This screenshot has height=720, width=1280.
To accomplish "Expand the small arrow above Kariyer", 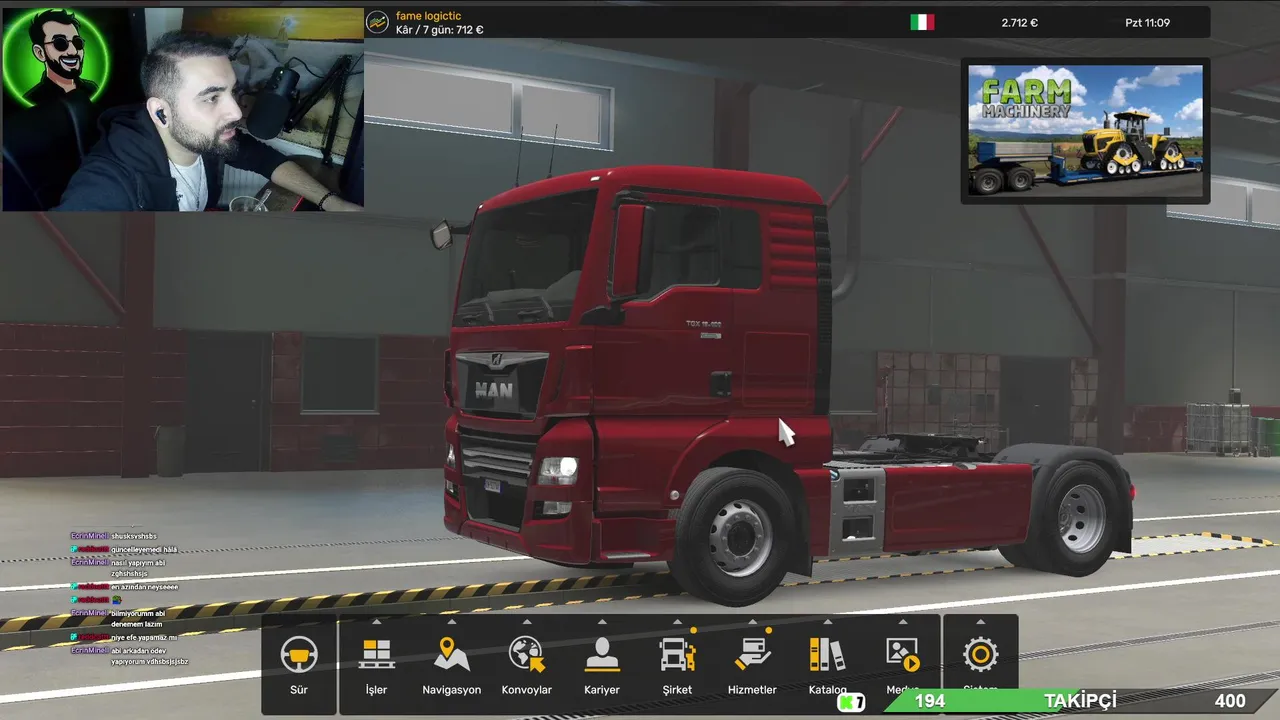I will point(602,622).
